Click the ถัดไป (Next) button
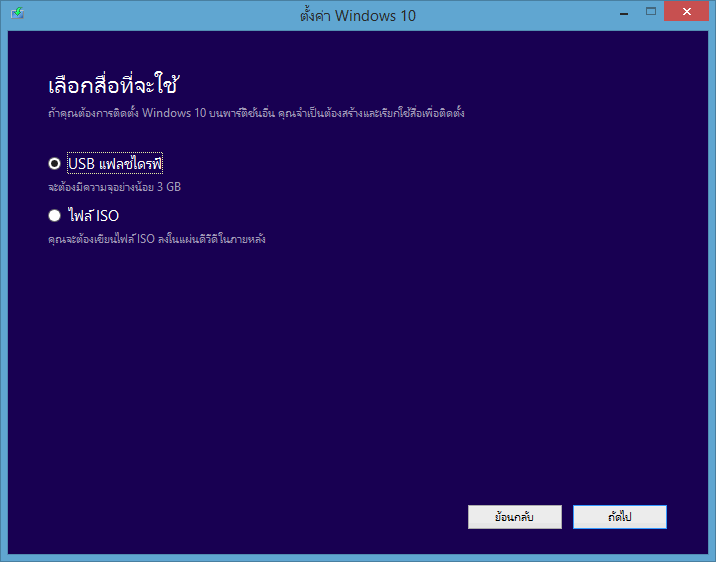The height and width of the screenshot is (562, 716). (620, 517)
